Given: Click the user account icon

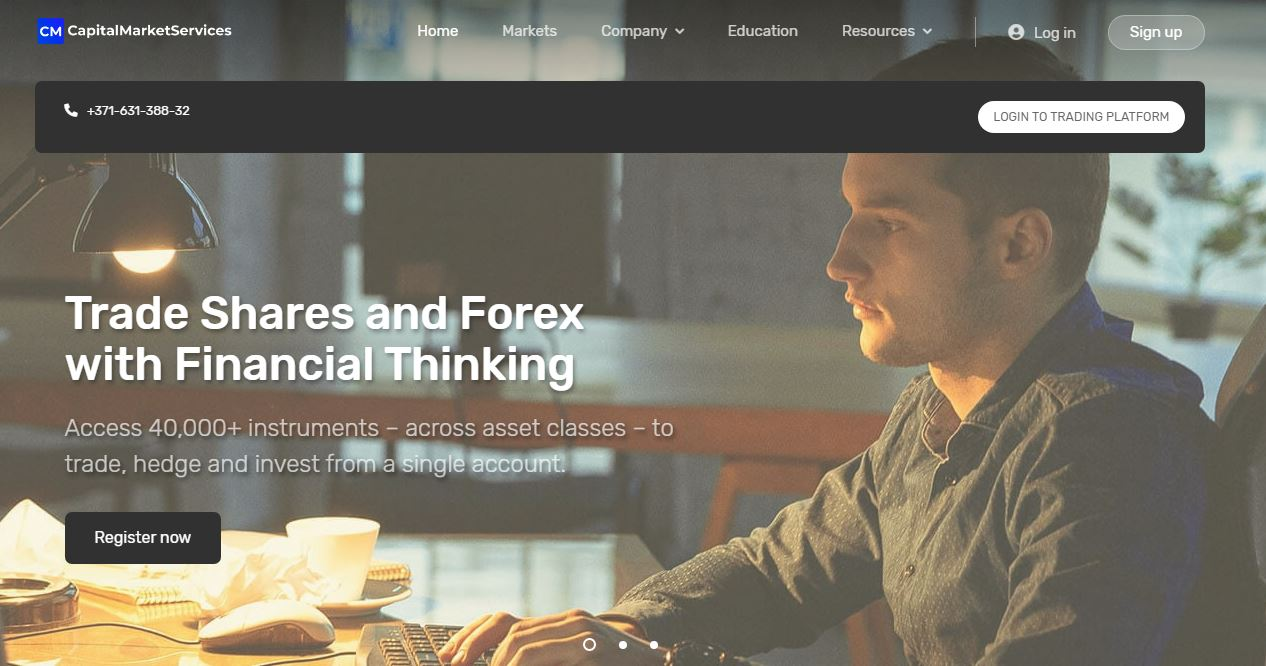Looking at the screenshot, I should coord(1016,32).
